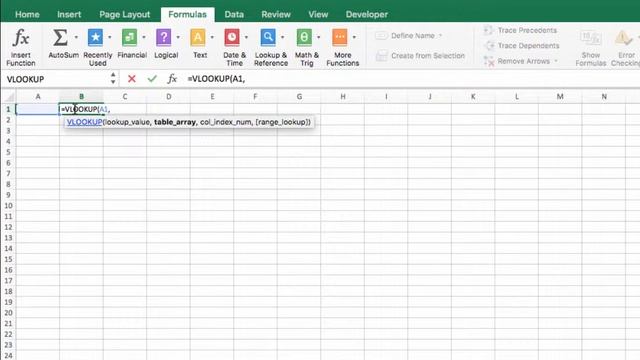Select row 10 header
Screen dimensions: 640x360
click(x=8, y=206)
